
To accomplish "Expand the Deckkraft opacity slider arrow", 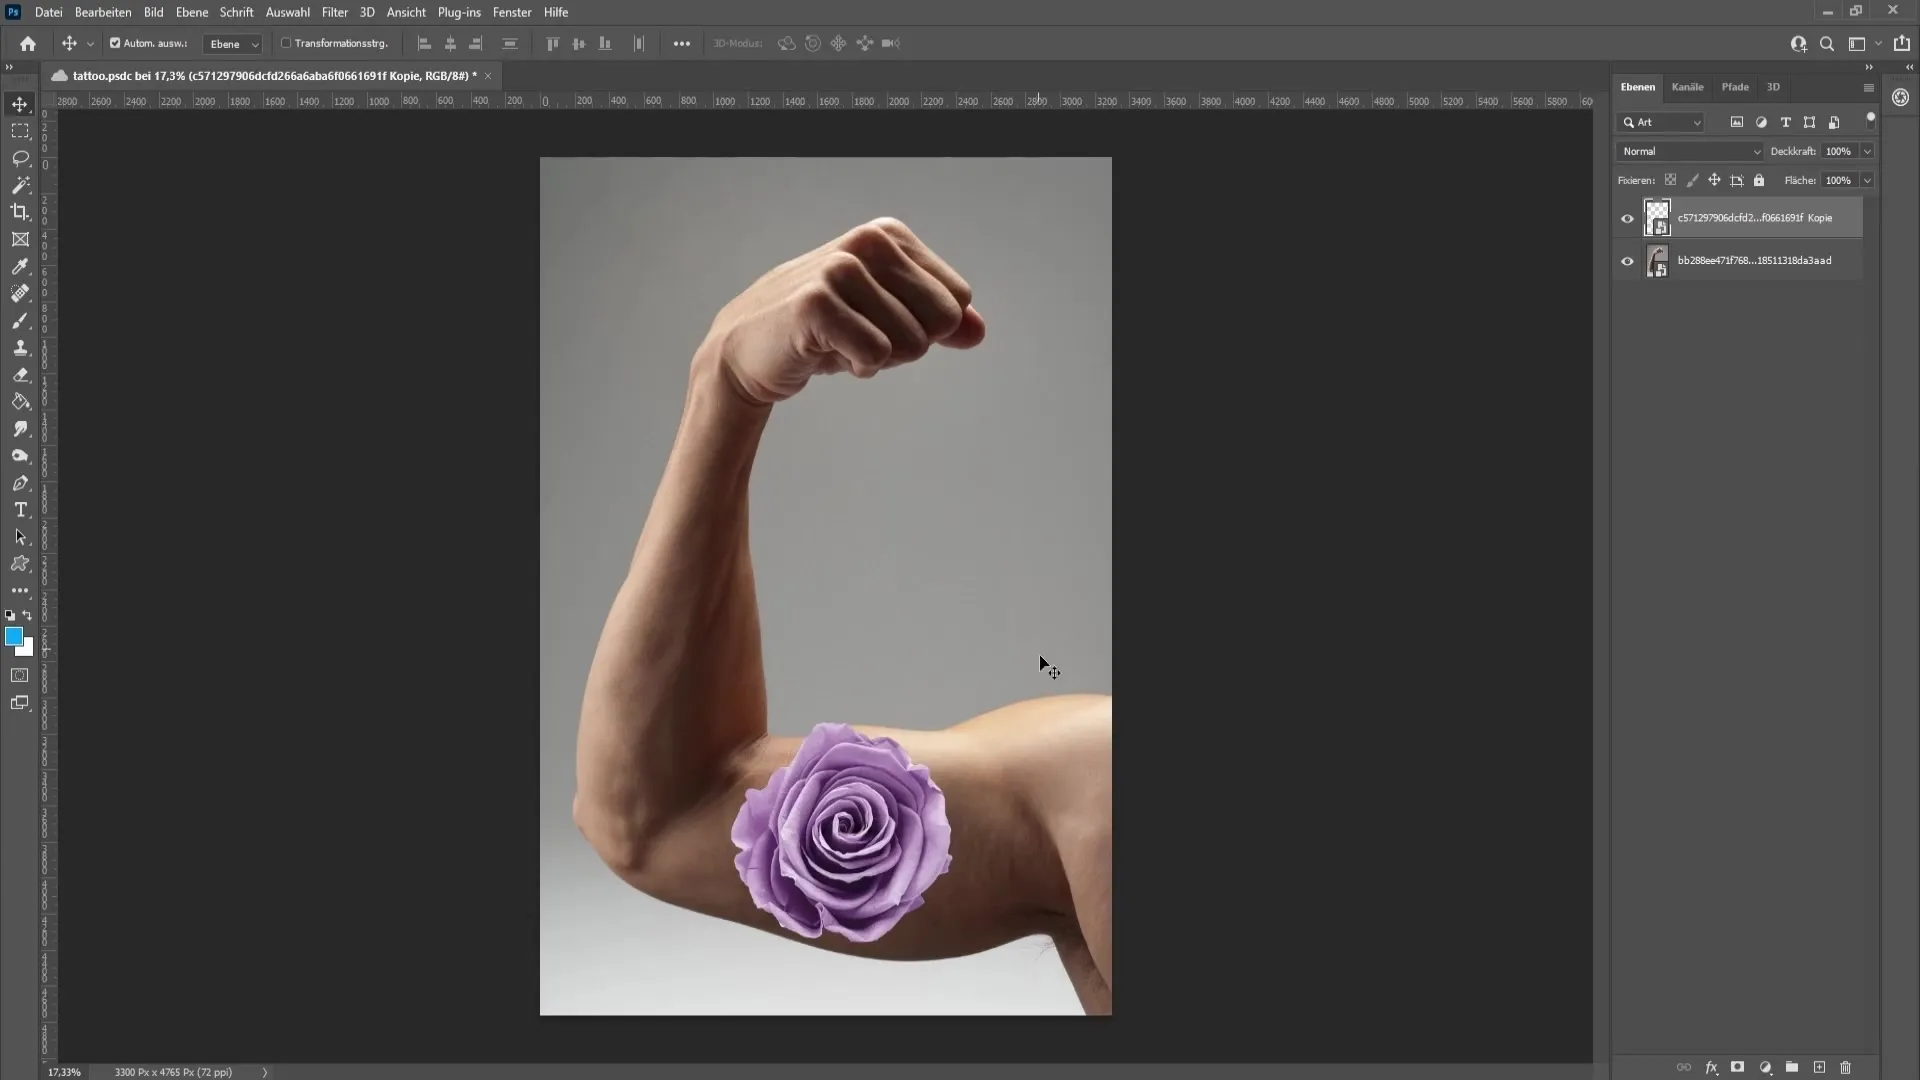I will [x=1867, y=151].
